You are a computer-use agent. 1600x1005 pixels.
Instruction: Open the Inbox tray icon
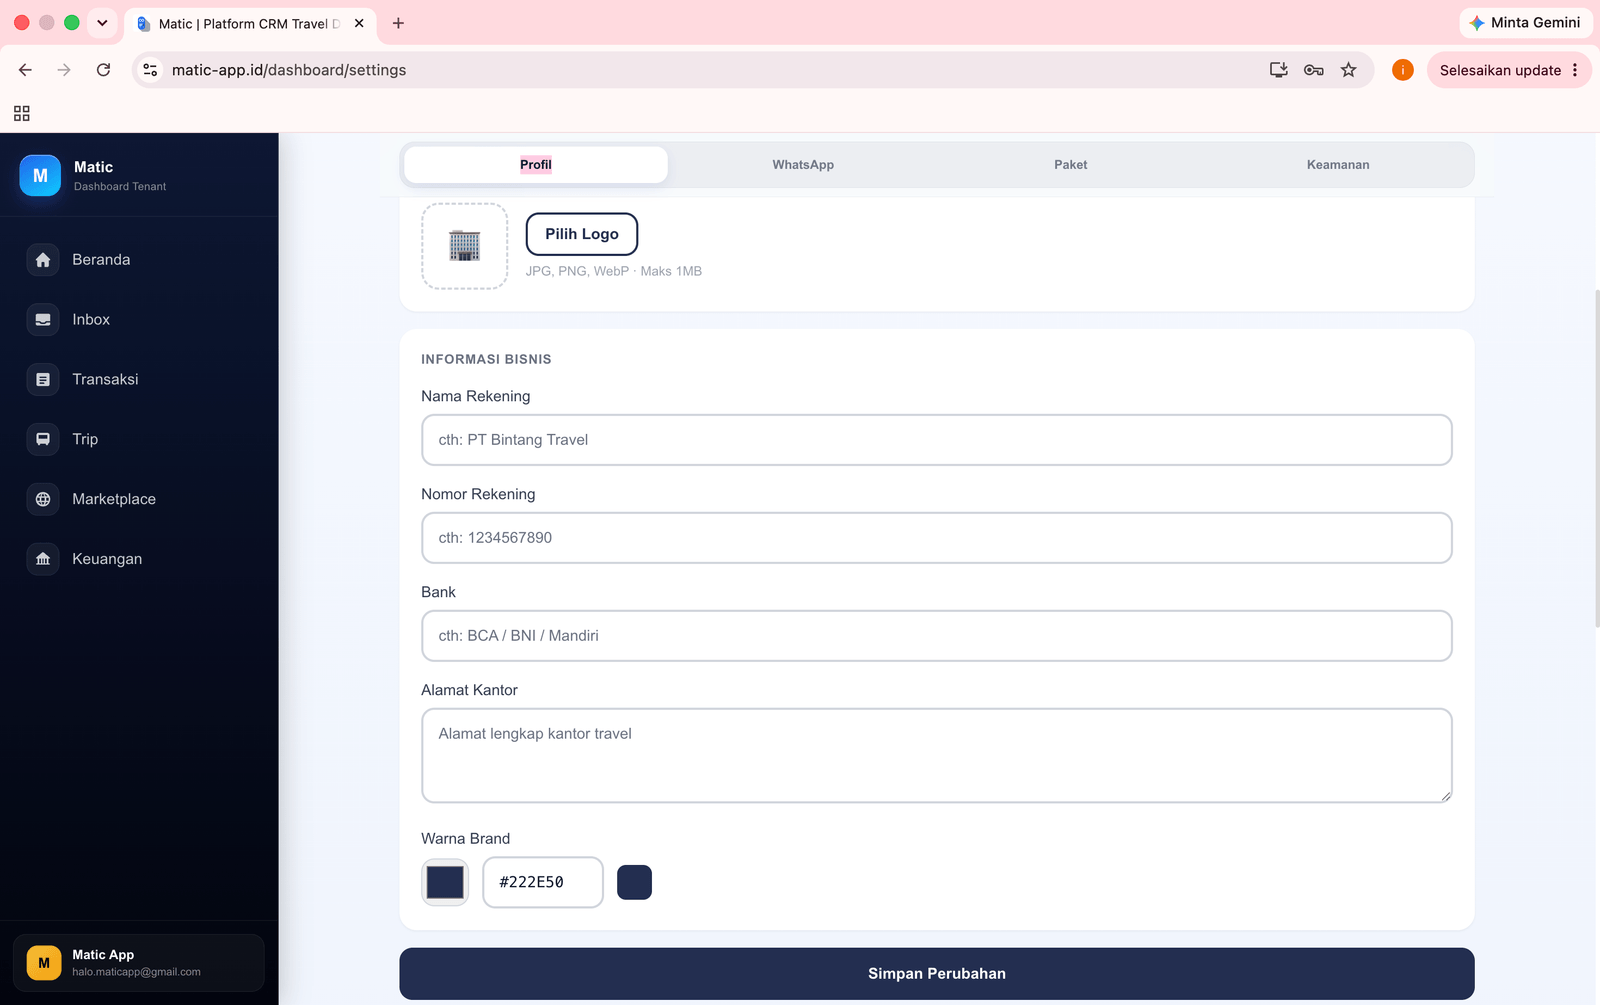pos(43,320)
